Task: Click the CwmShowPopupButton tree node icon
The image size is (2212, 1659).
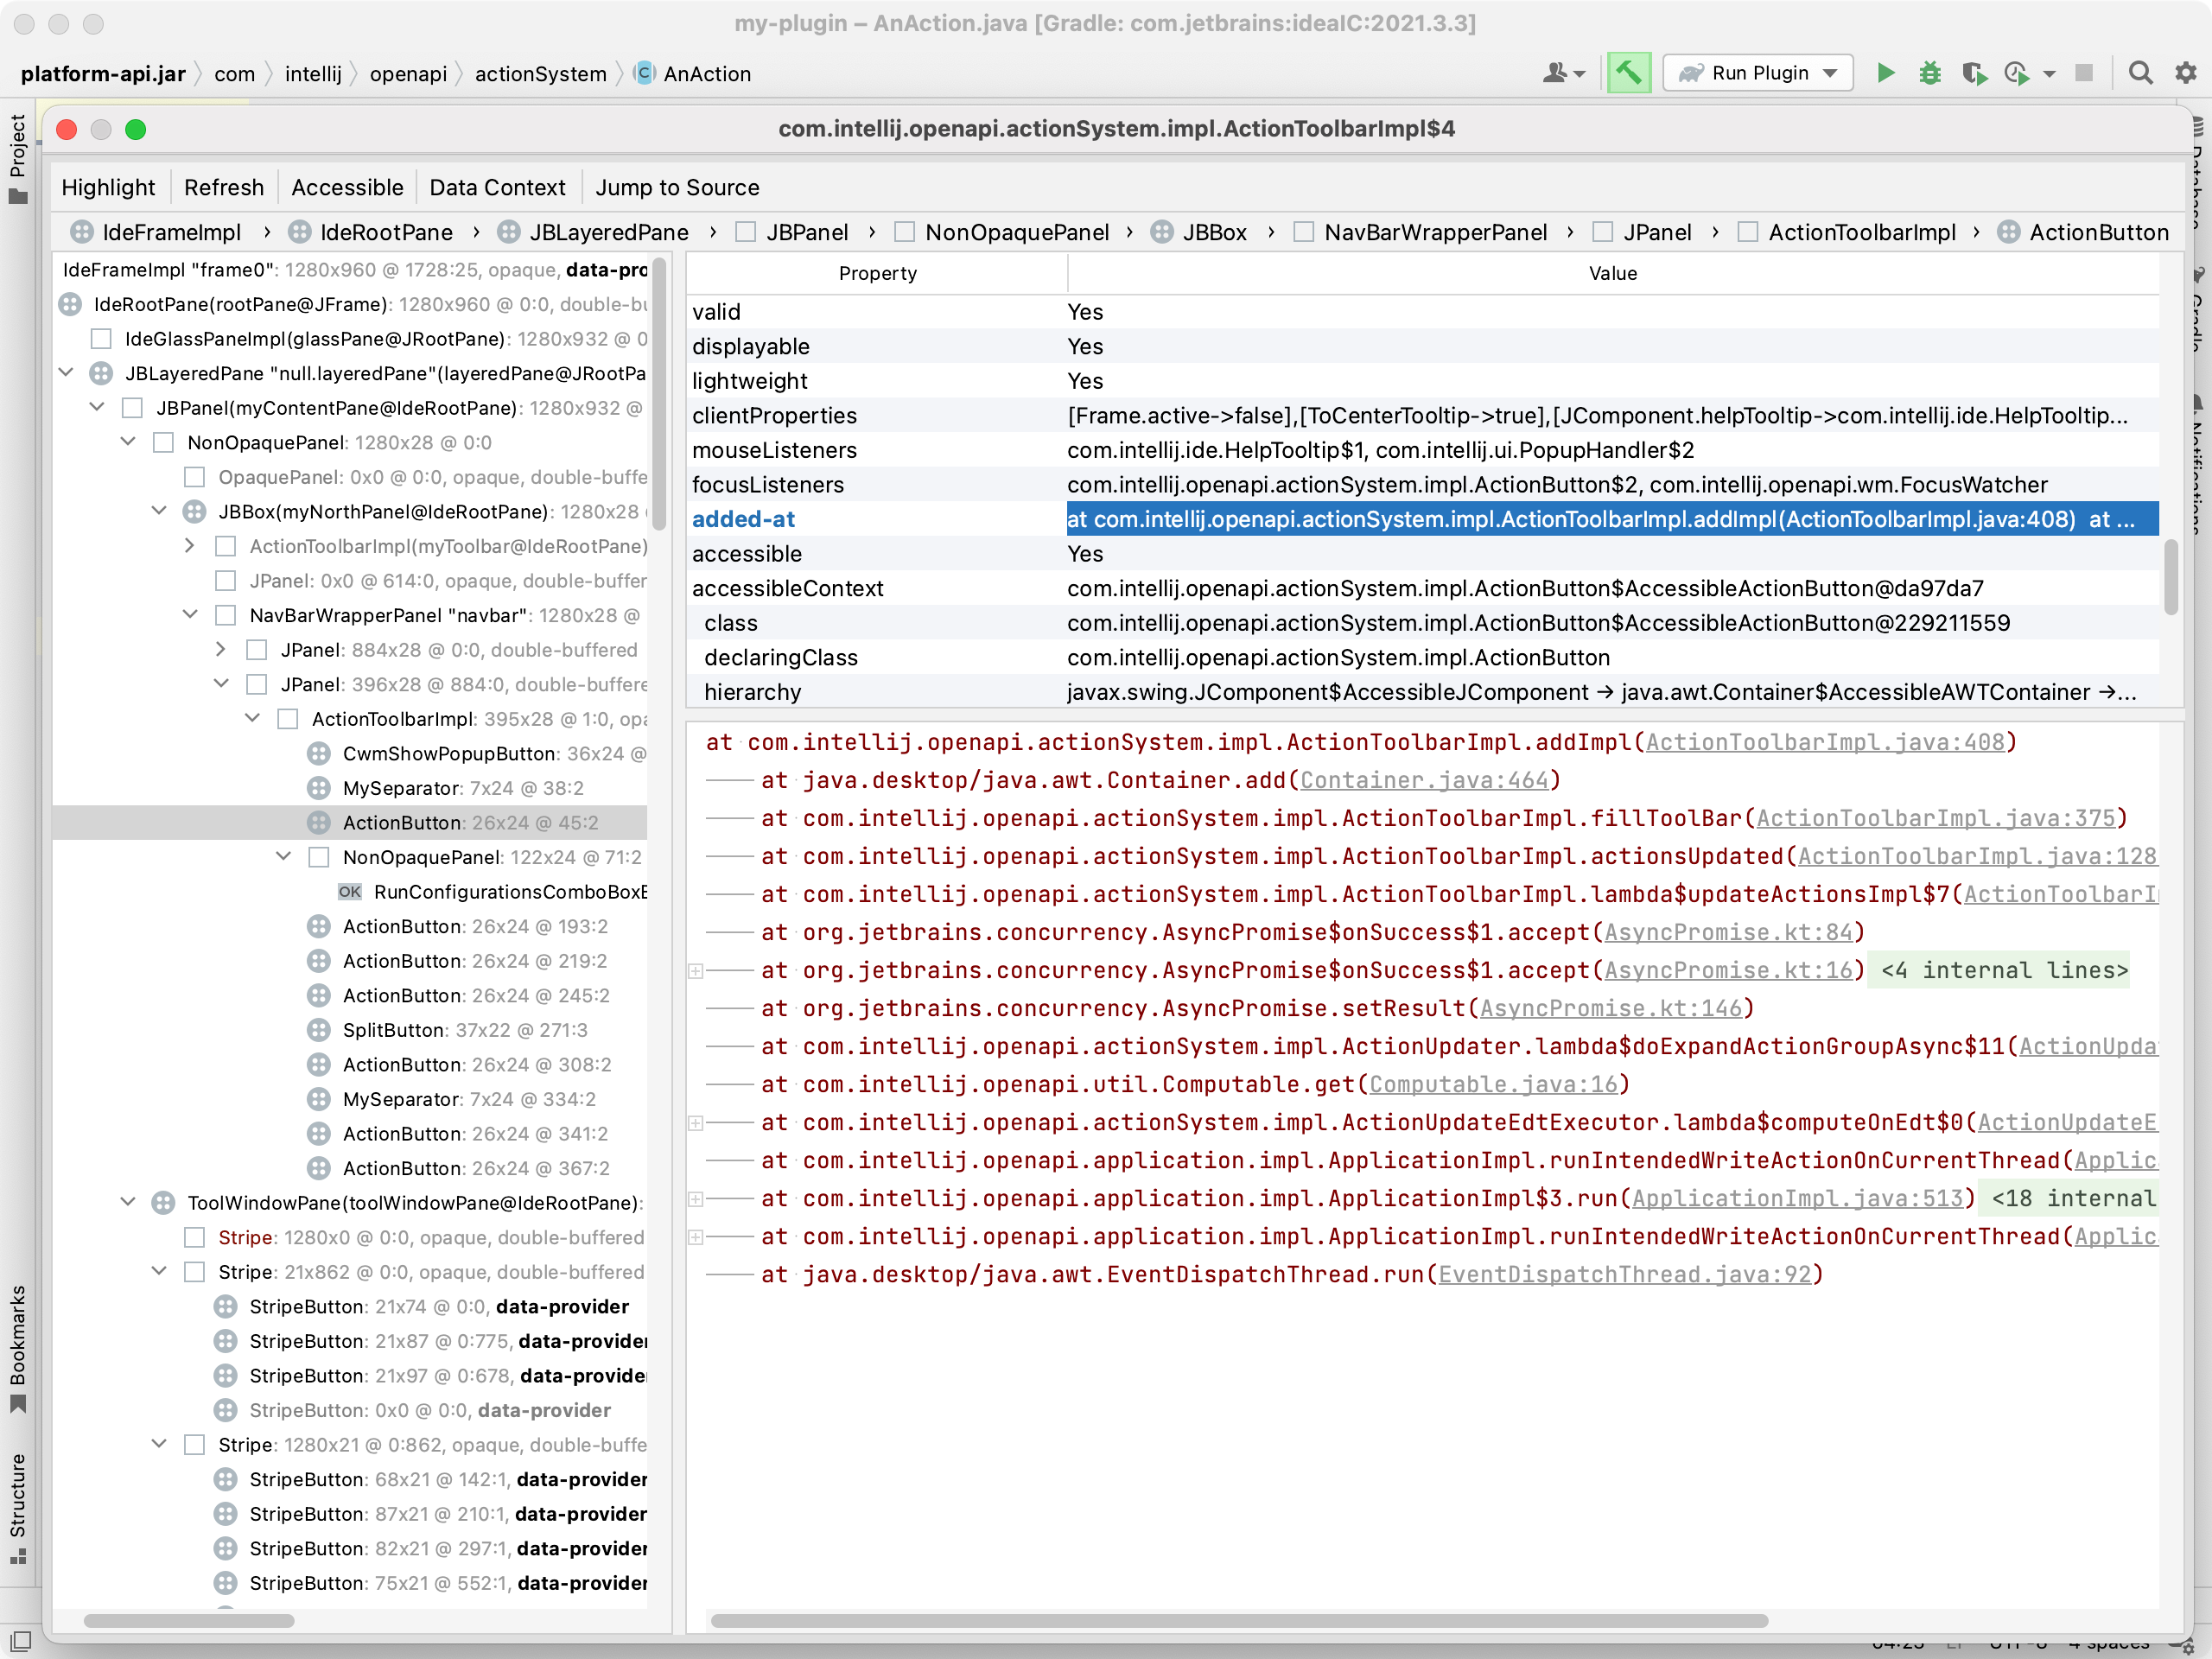Action: coord(318,753)
